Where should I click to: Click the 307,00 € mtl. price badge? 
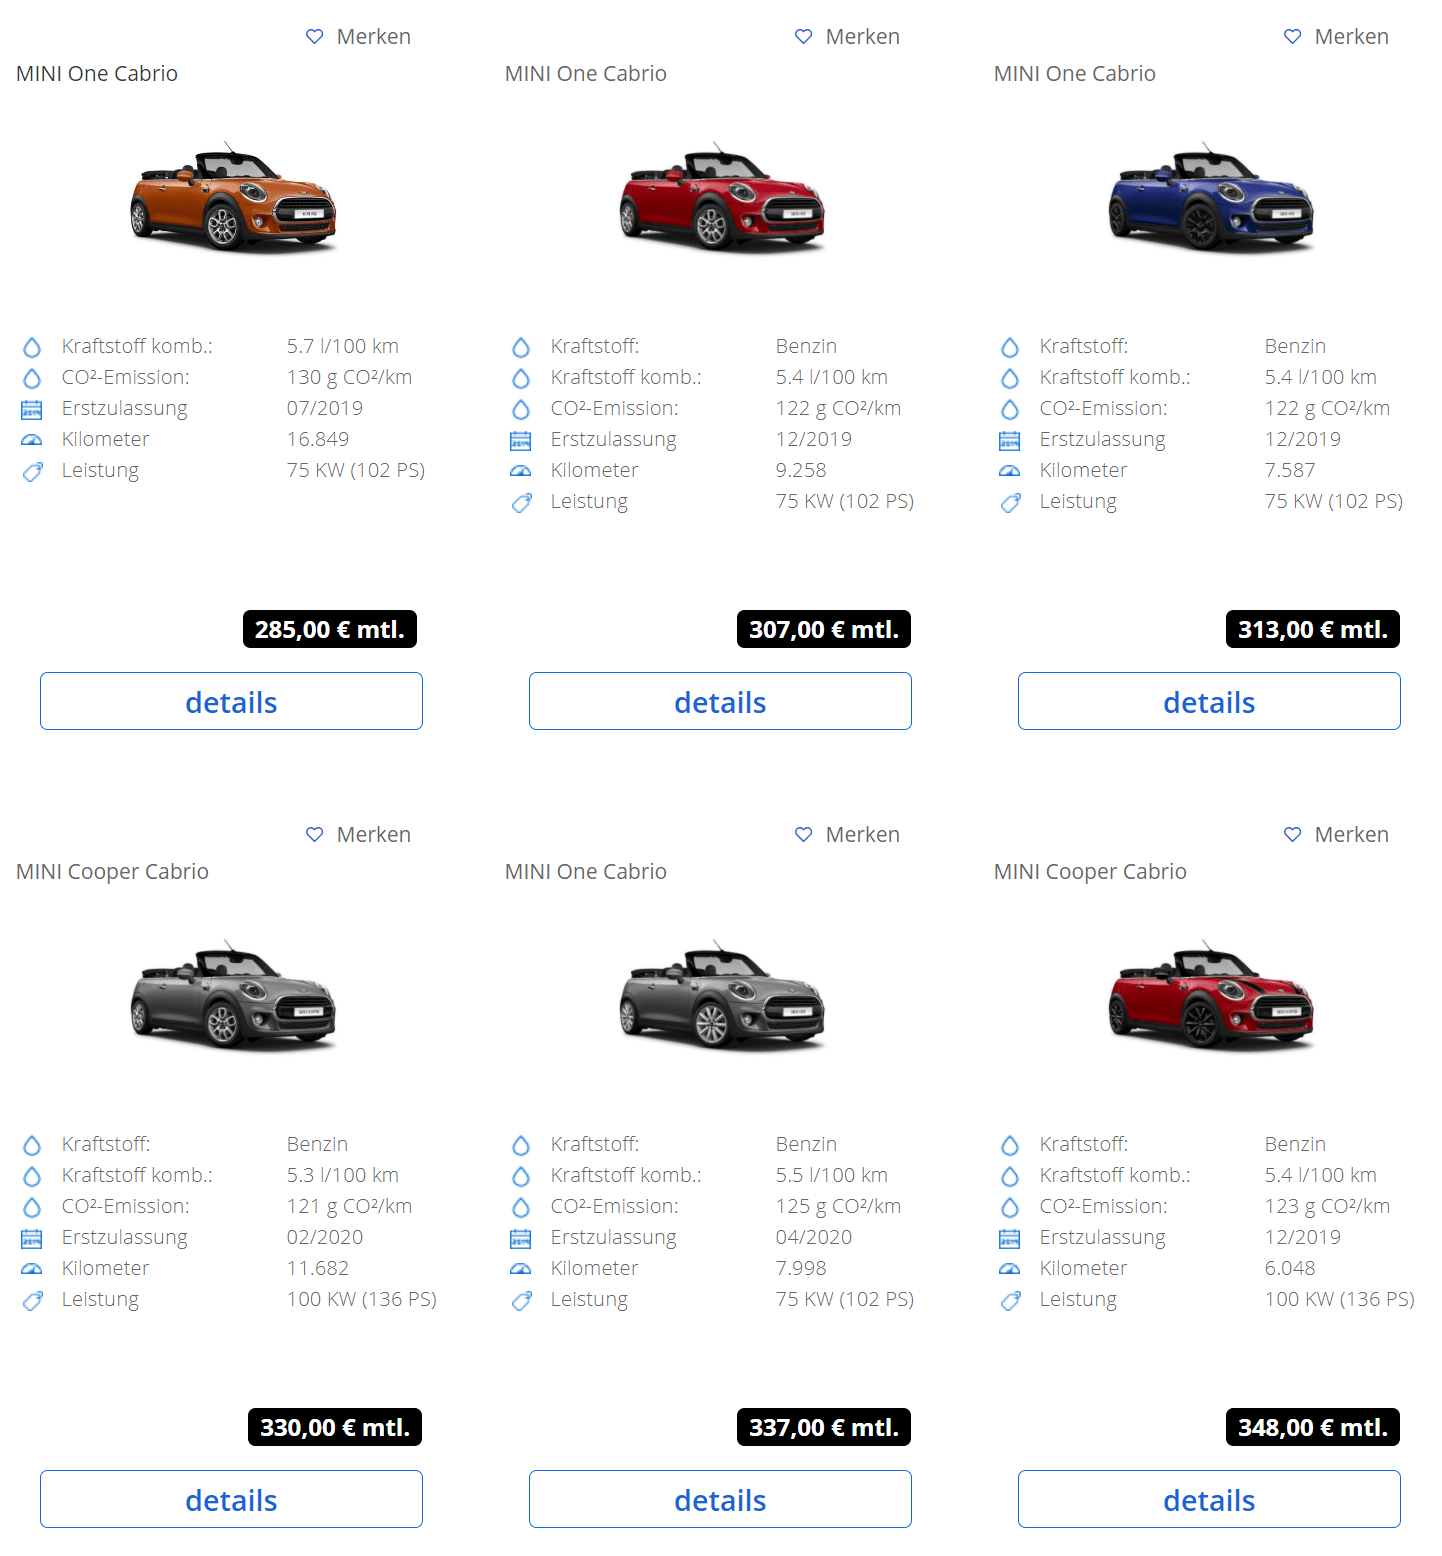pyautogui.click(x=824, y=629)
